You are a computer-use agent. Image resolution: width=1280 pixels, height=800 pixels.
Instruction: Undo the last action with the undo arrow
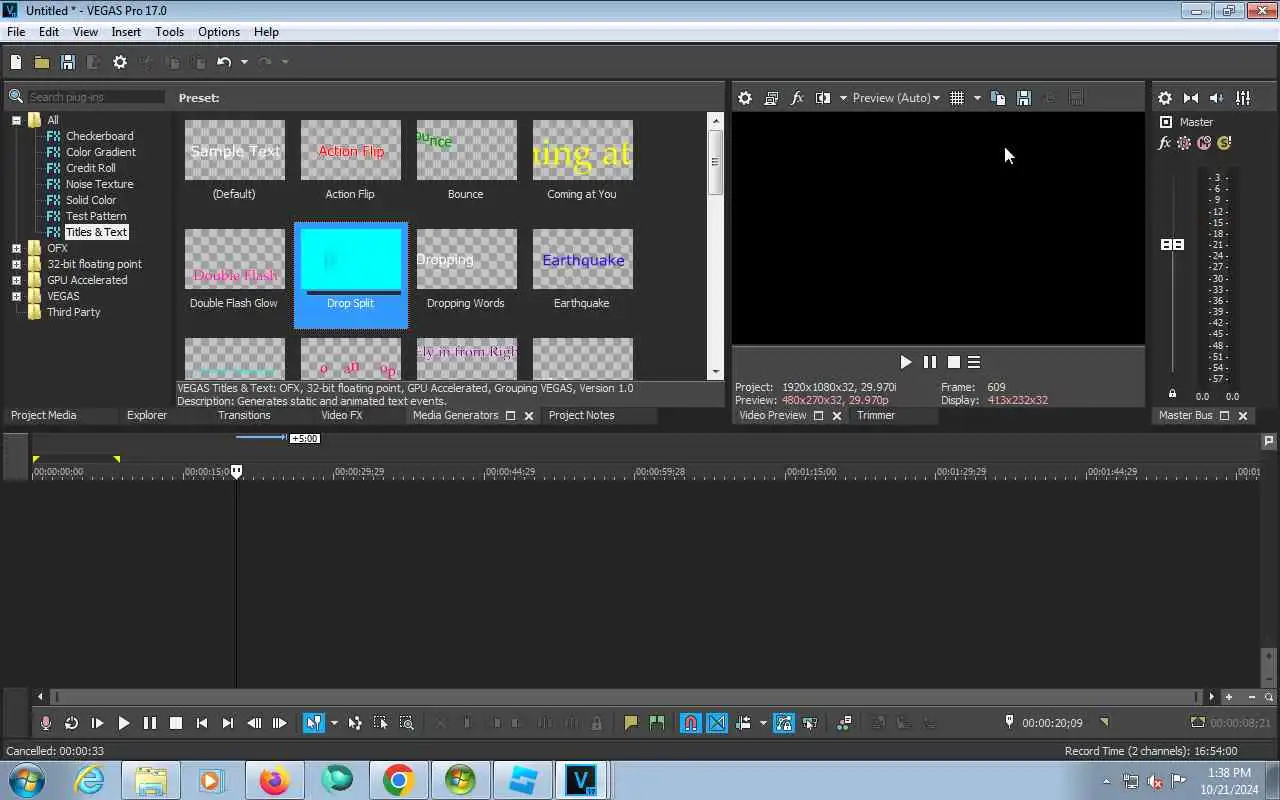pos(224,62)
